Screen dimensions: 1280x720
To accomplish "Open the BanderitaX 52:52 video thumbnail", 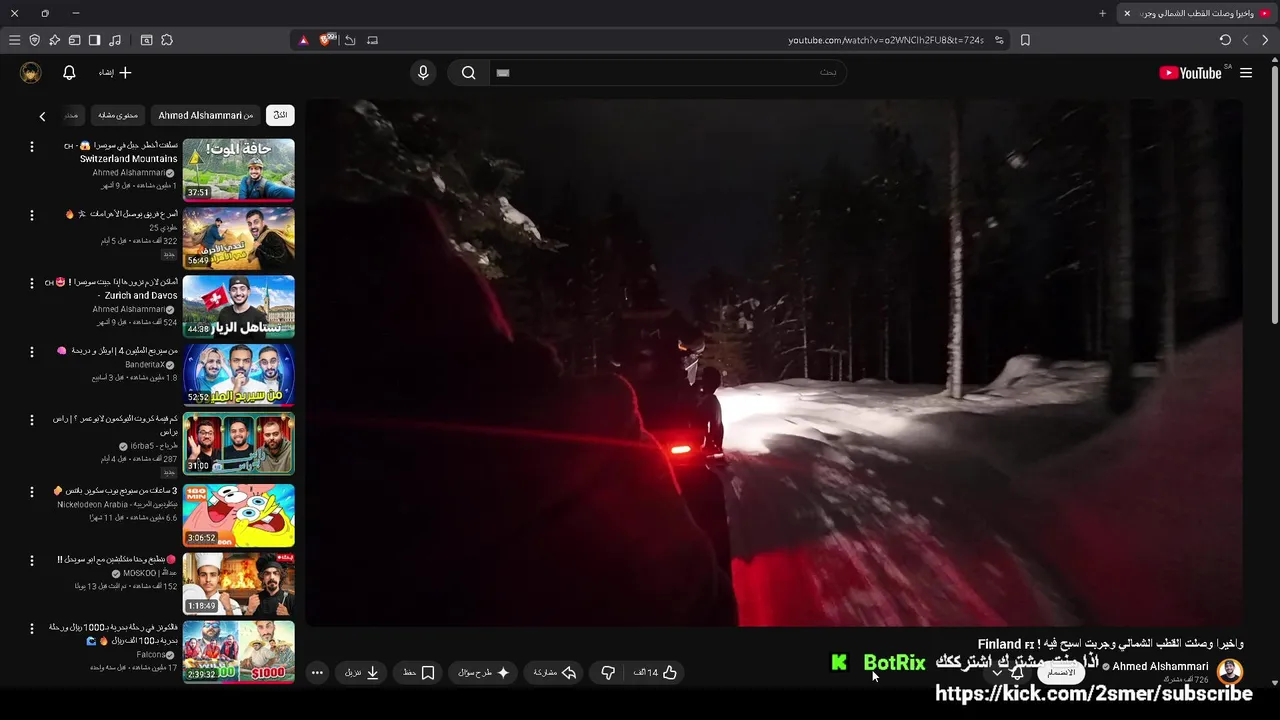I will click(238, 375).
